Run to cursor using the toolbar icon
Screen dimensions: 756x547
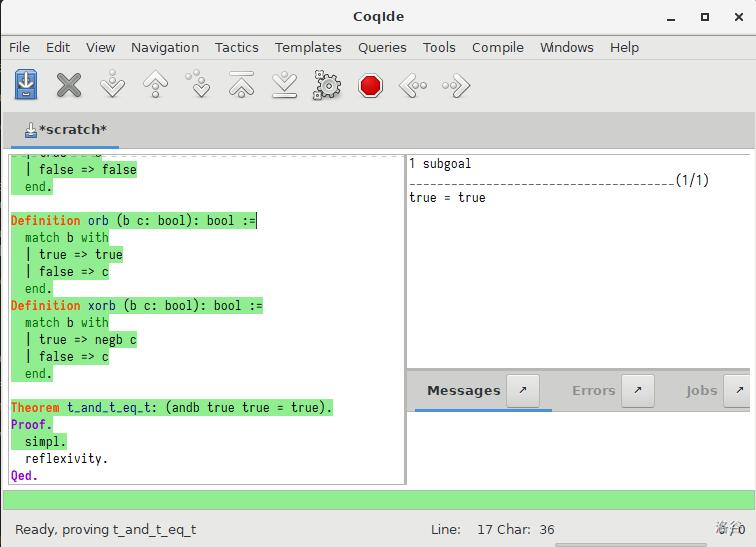click(x=199, y=85)
